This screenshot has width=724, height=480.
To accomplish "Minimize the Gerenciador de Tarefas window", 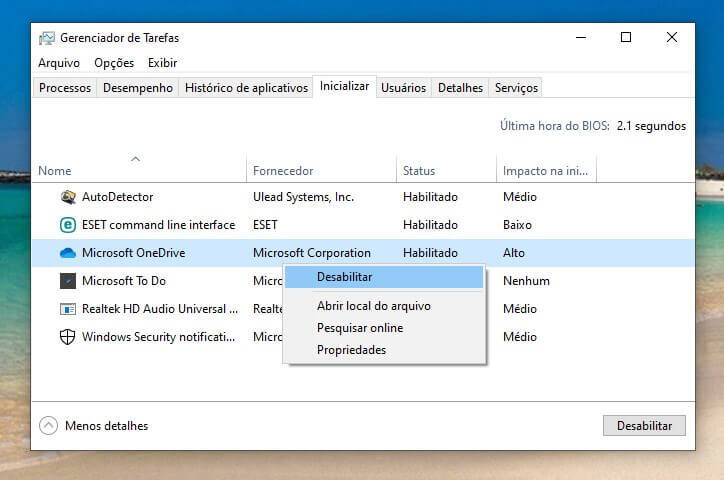I will [581, 37].
